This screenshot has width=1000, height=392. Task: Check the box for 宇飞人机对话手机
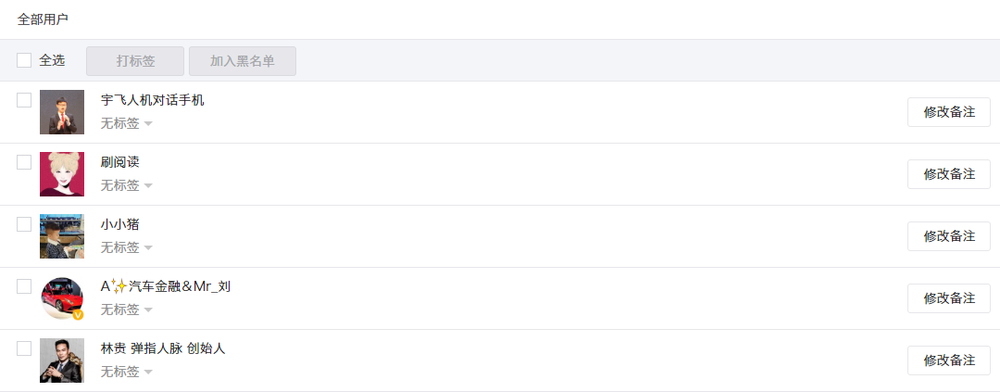[24, 100]
